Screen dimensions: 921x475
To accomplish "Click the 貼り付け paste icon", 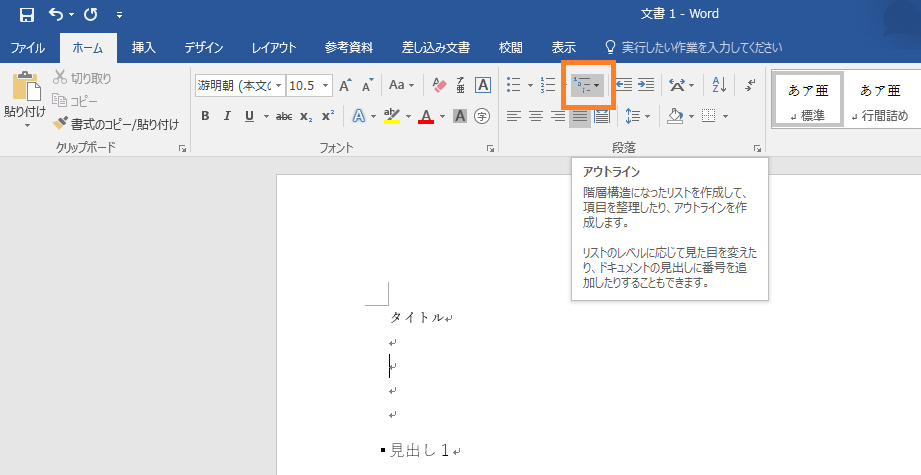I will (x=26, y=86).
